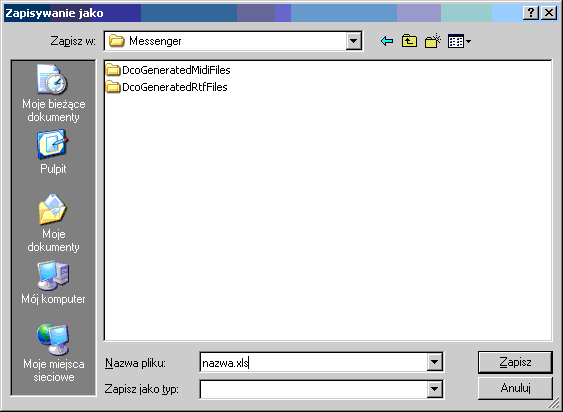Image resolution: width=563 pixels, height=412 pixels.
Task: Click the Messenger folder combo box
Action: [x=233, y=41]
